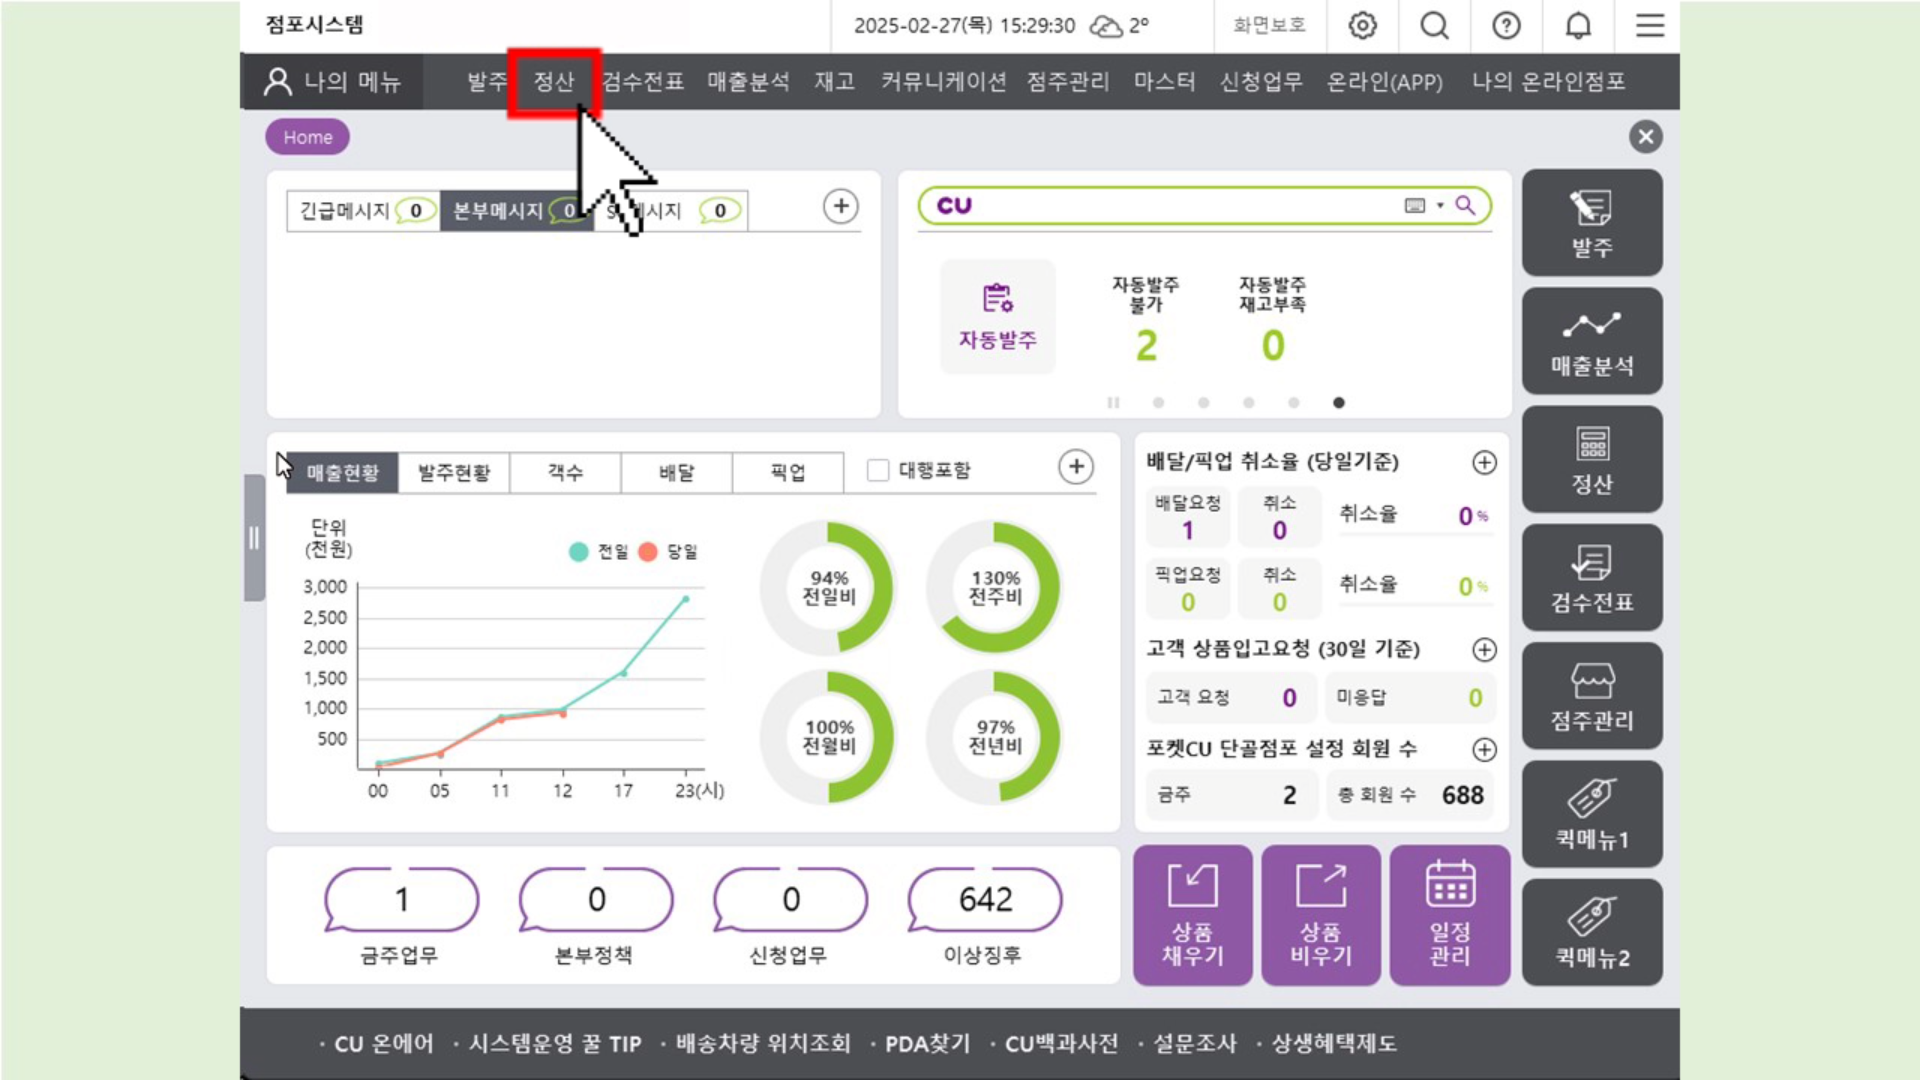The height and width of the screenshot is (1080, 1920).
Task: Expand the 배달/픽업 취소율 section plus
Action: [x=1484, y=462]
